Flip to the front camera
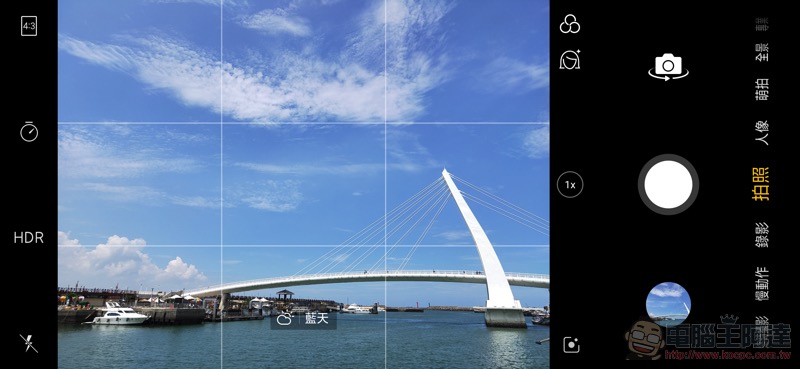 coord(668,66)
